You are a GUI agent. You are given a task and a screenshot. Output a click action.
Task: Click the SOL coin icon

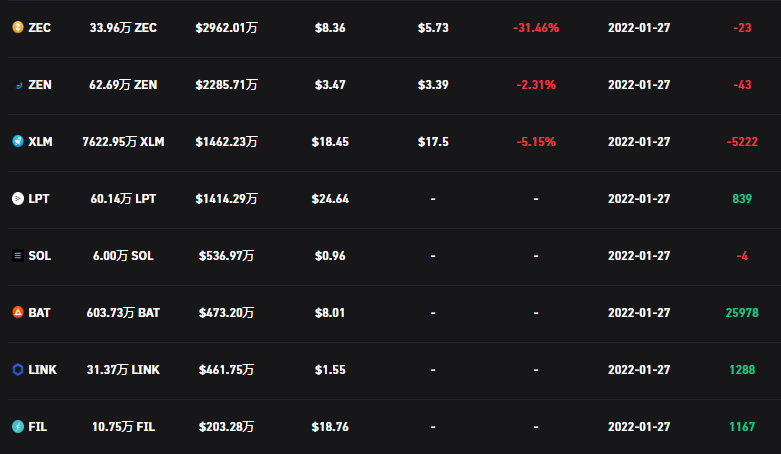[x=17, y=256]
